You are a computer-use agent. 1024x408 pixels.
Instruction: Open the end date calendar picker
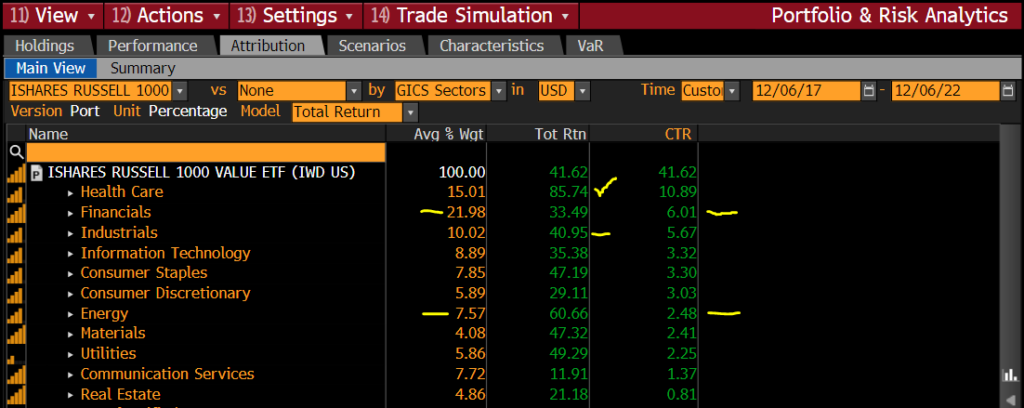click(x=1008, y=91)
